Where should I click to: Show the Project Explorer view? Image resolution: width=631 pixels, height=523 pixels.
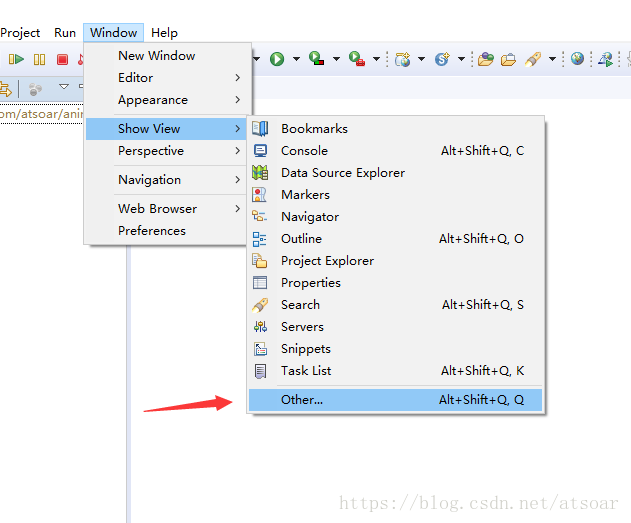coord(327,261)
